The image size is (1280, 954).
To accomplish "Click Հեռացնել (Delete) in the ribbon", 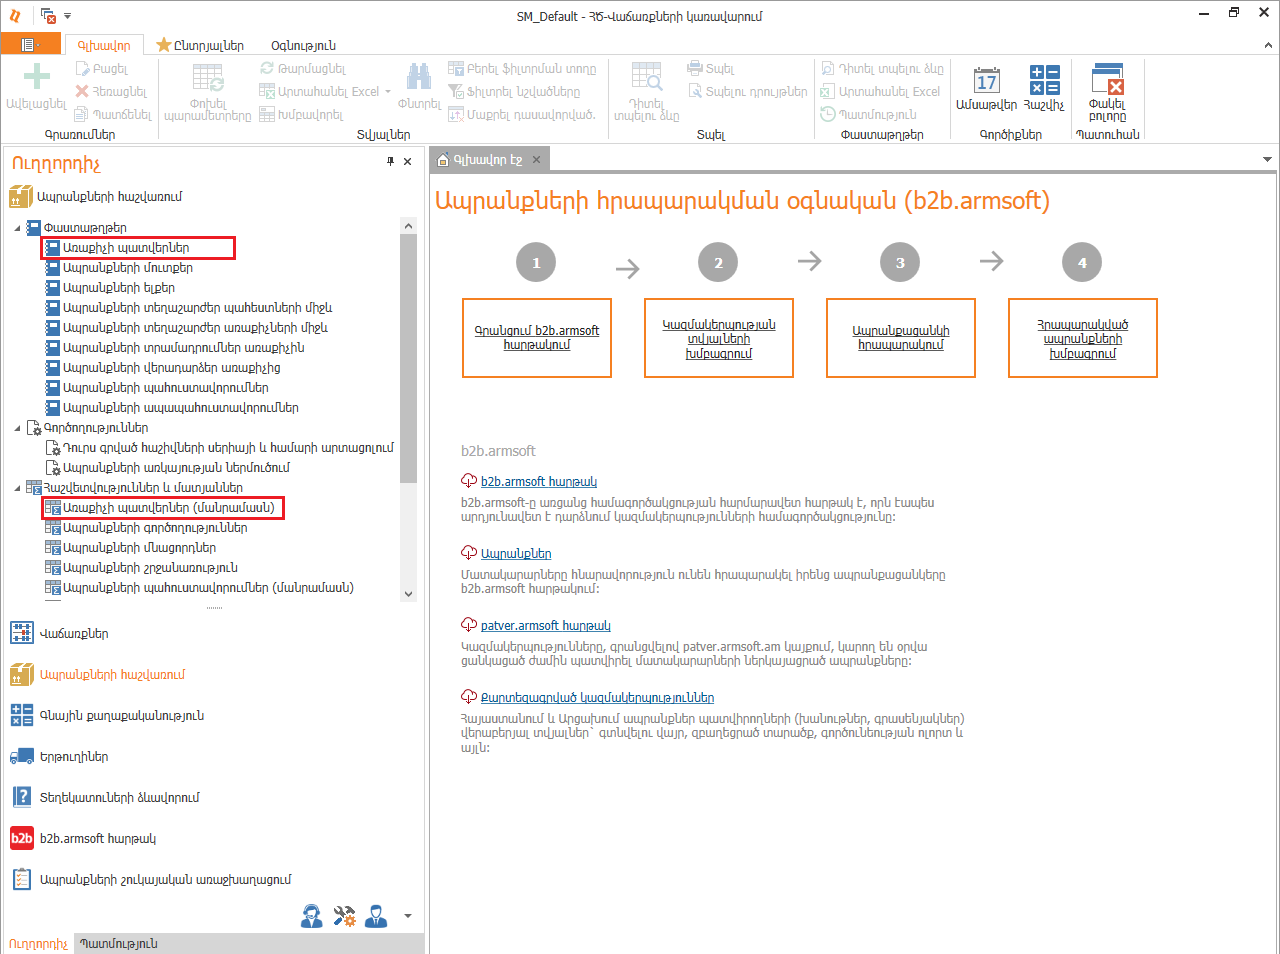I will (111, 91).
